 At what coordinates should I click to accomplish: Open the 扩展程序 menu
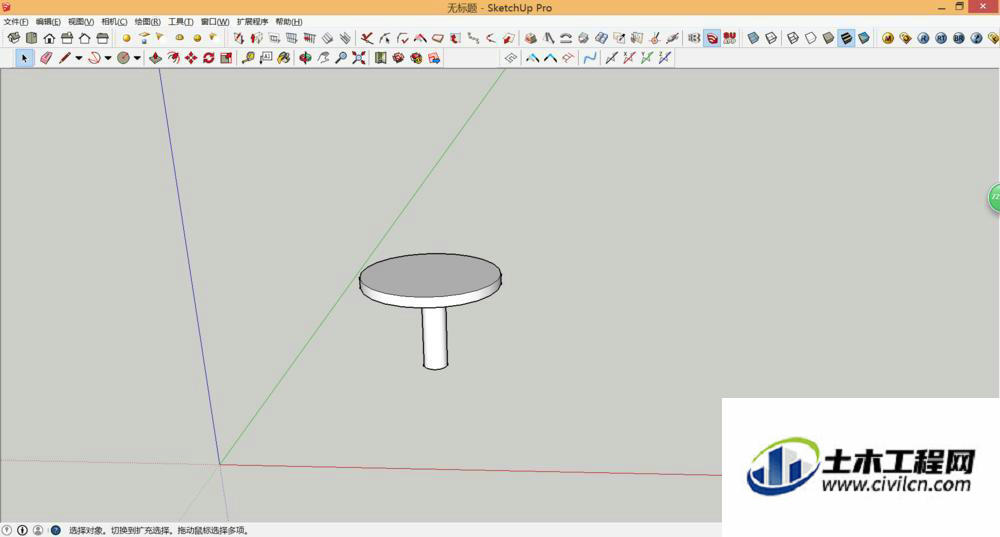[253, 22]
